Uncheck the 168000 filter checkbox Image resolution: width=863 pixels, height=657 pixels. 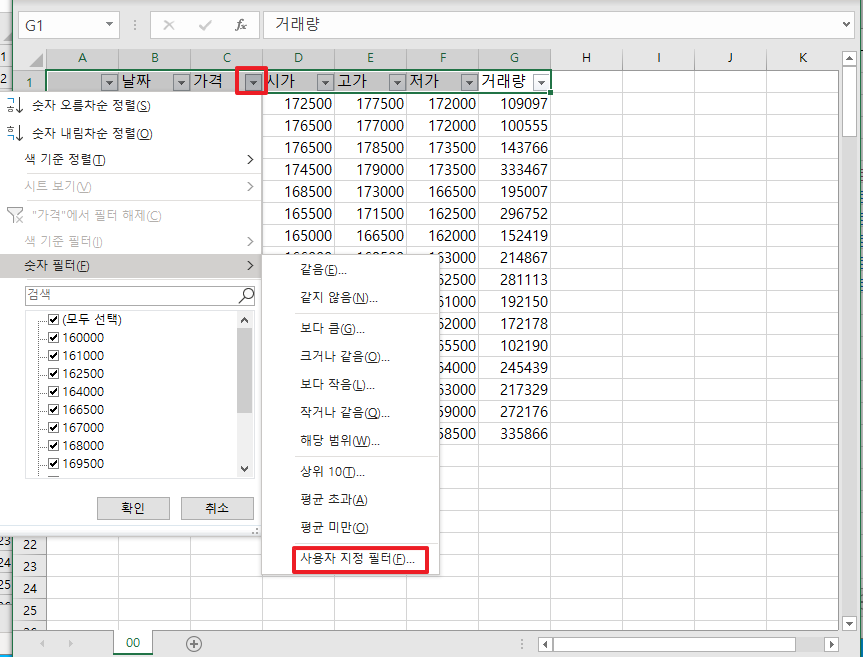pyautogui.click(x=53, y=445)
